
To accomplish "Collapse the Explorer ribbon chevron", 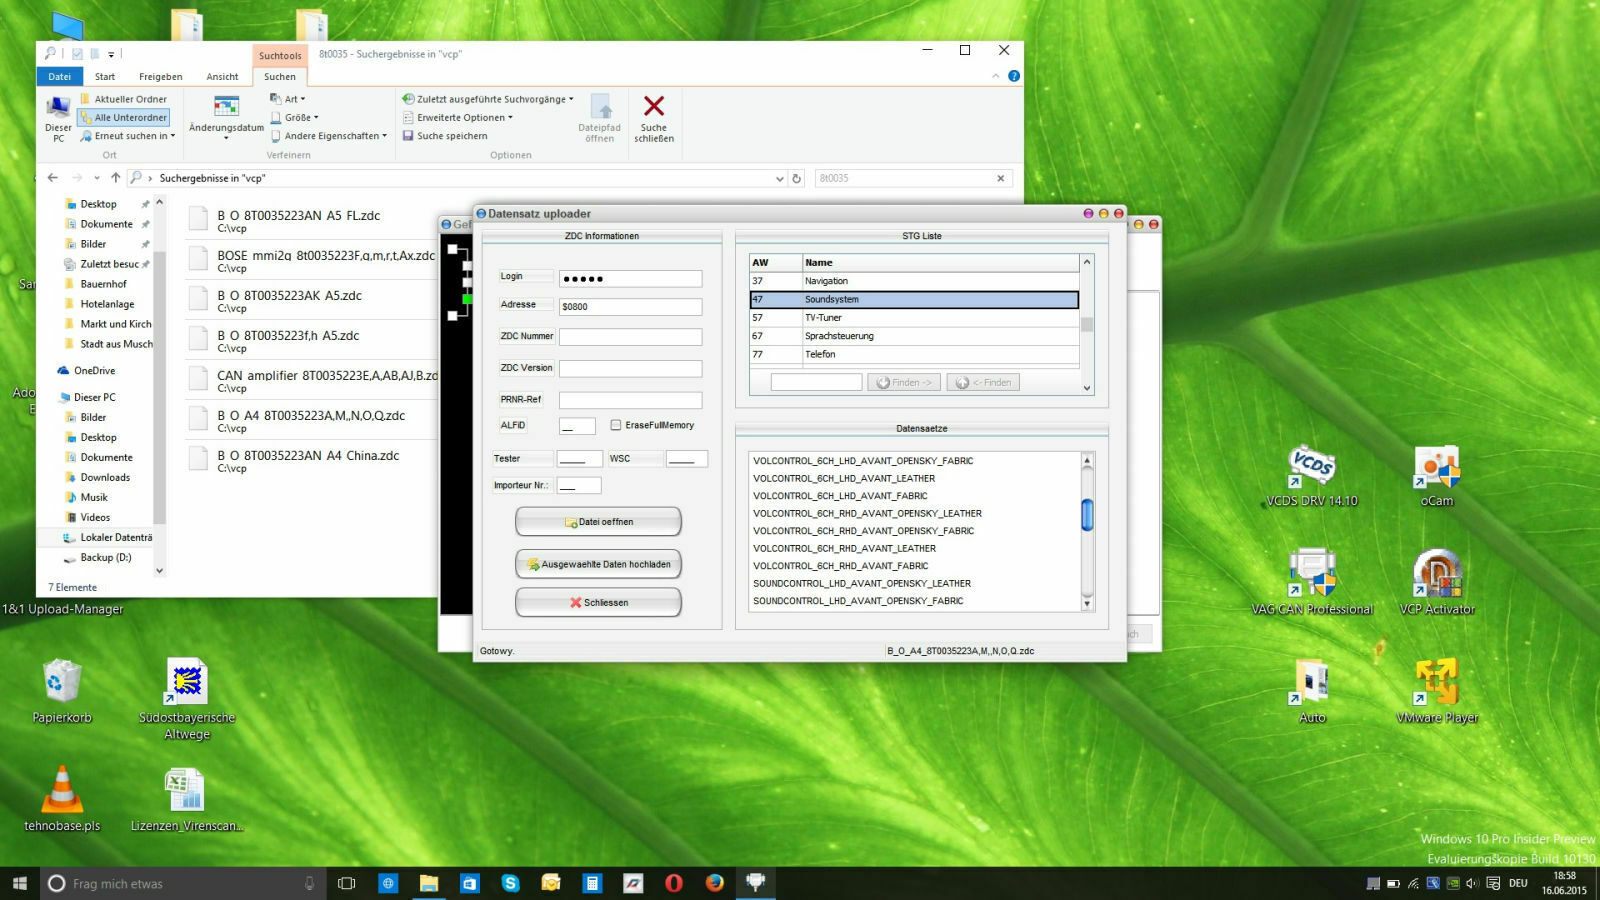I will pyautogui.click(x=996, y=76).
